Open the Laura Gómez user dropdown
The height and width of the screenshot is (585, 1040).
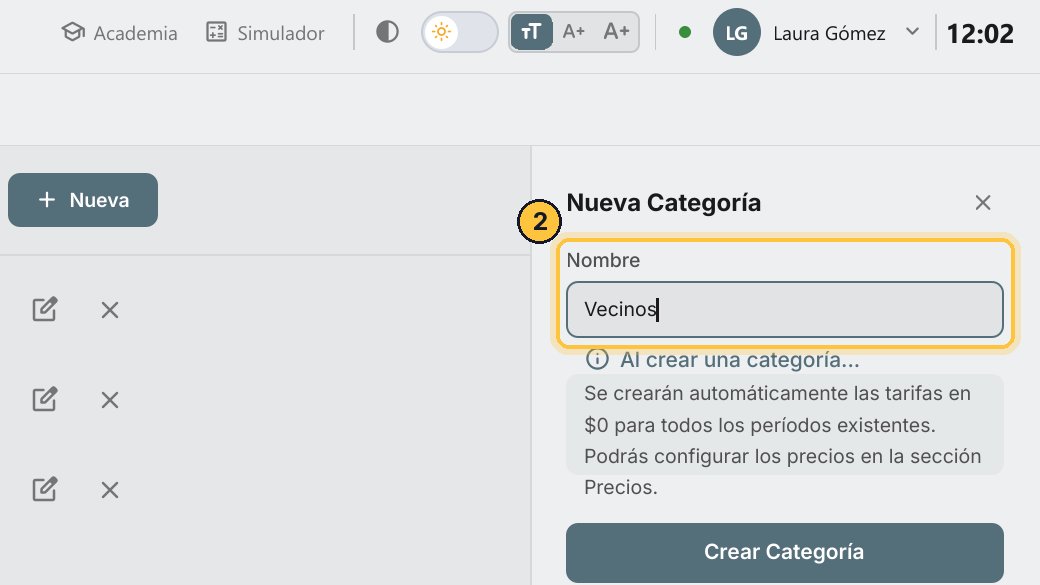[913, 31]
